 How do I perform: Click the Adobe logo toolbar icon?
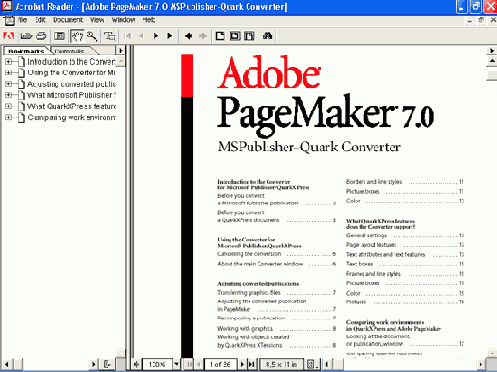pos(8,36)
